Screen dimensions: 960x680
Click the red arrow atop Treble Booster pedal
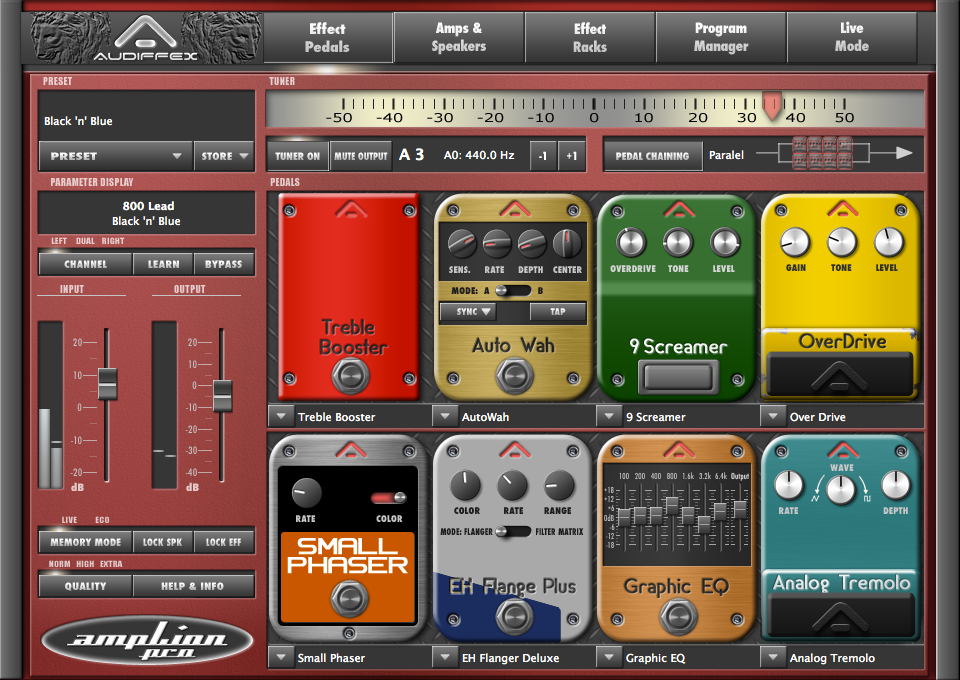click(x=351, y=209)
